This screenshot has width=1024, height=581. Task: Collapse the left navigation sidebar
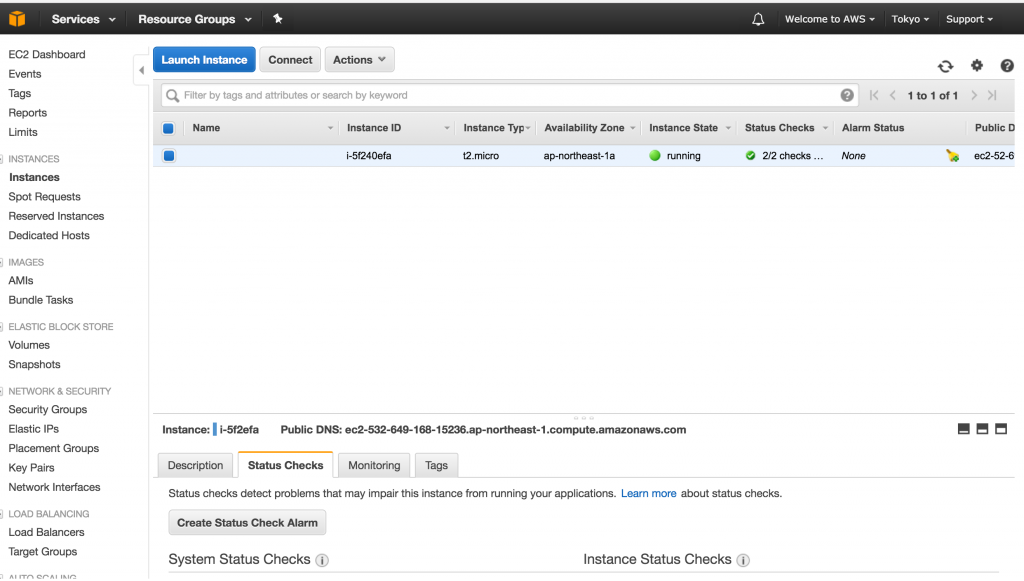coord(141,70)
